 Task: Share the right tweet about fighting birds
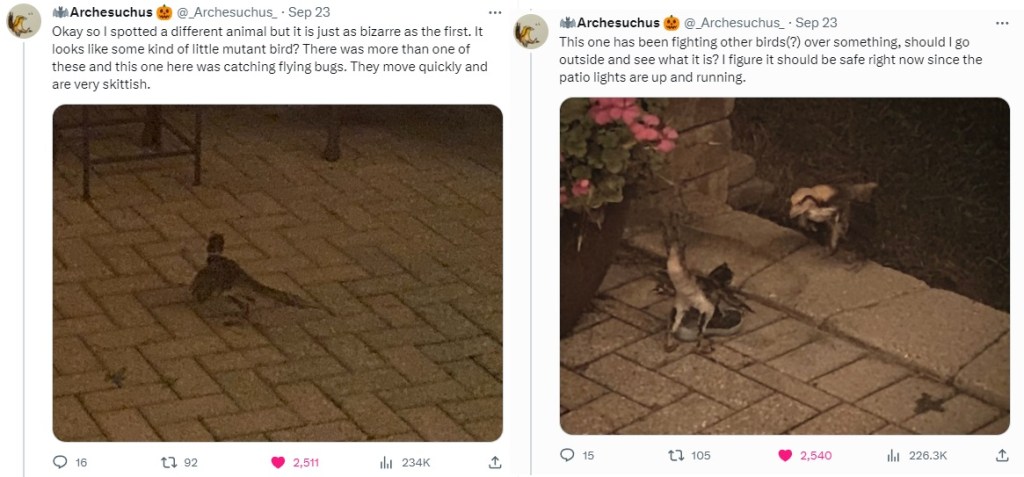(1002, 455)
